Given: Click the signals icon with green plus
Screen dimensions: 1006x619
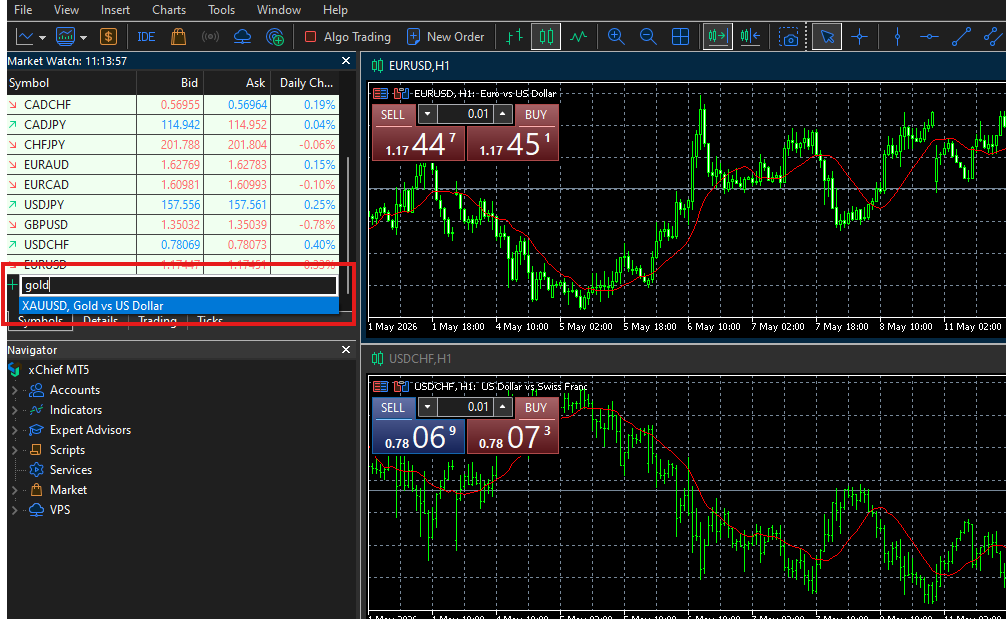Looking at the screenshot, I should tap(275, 37).
